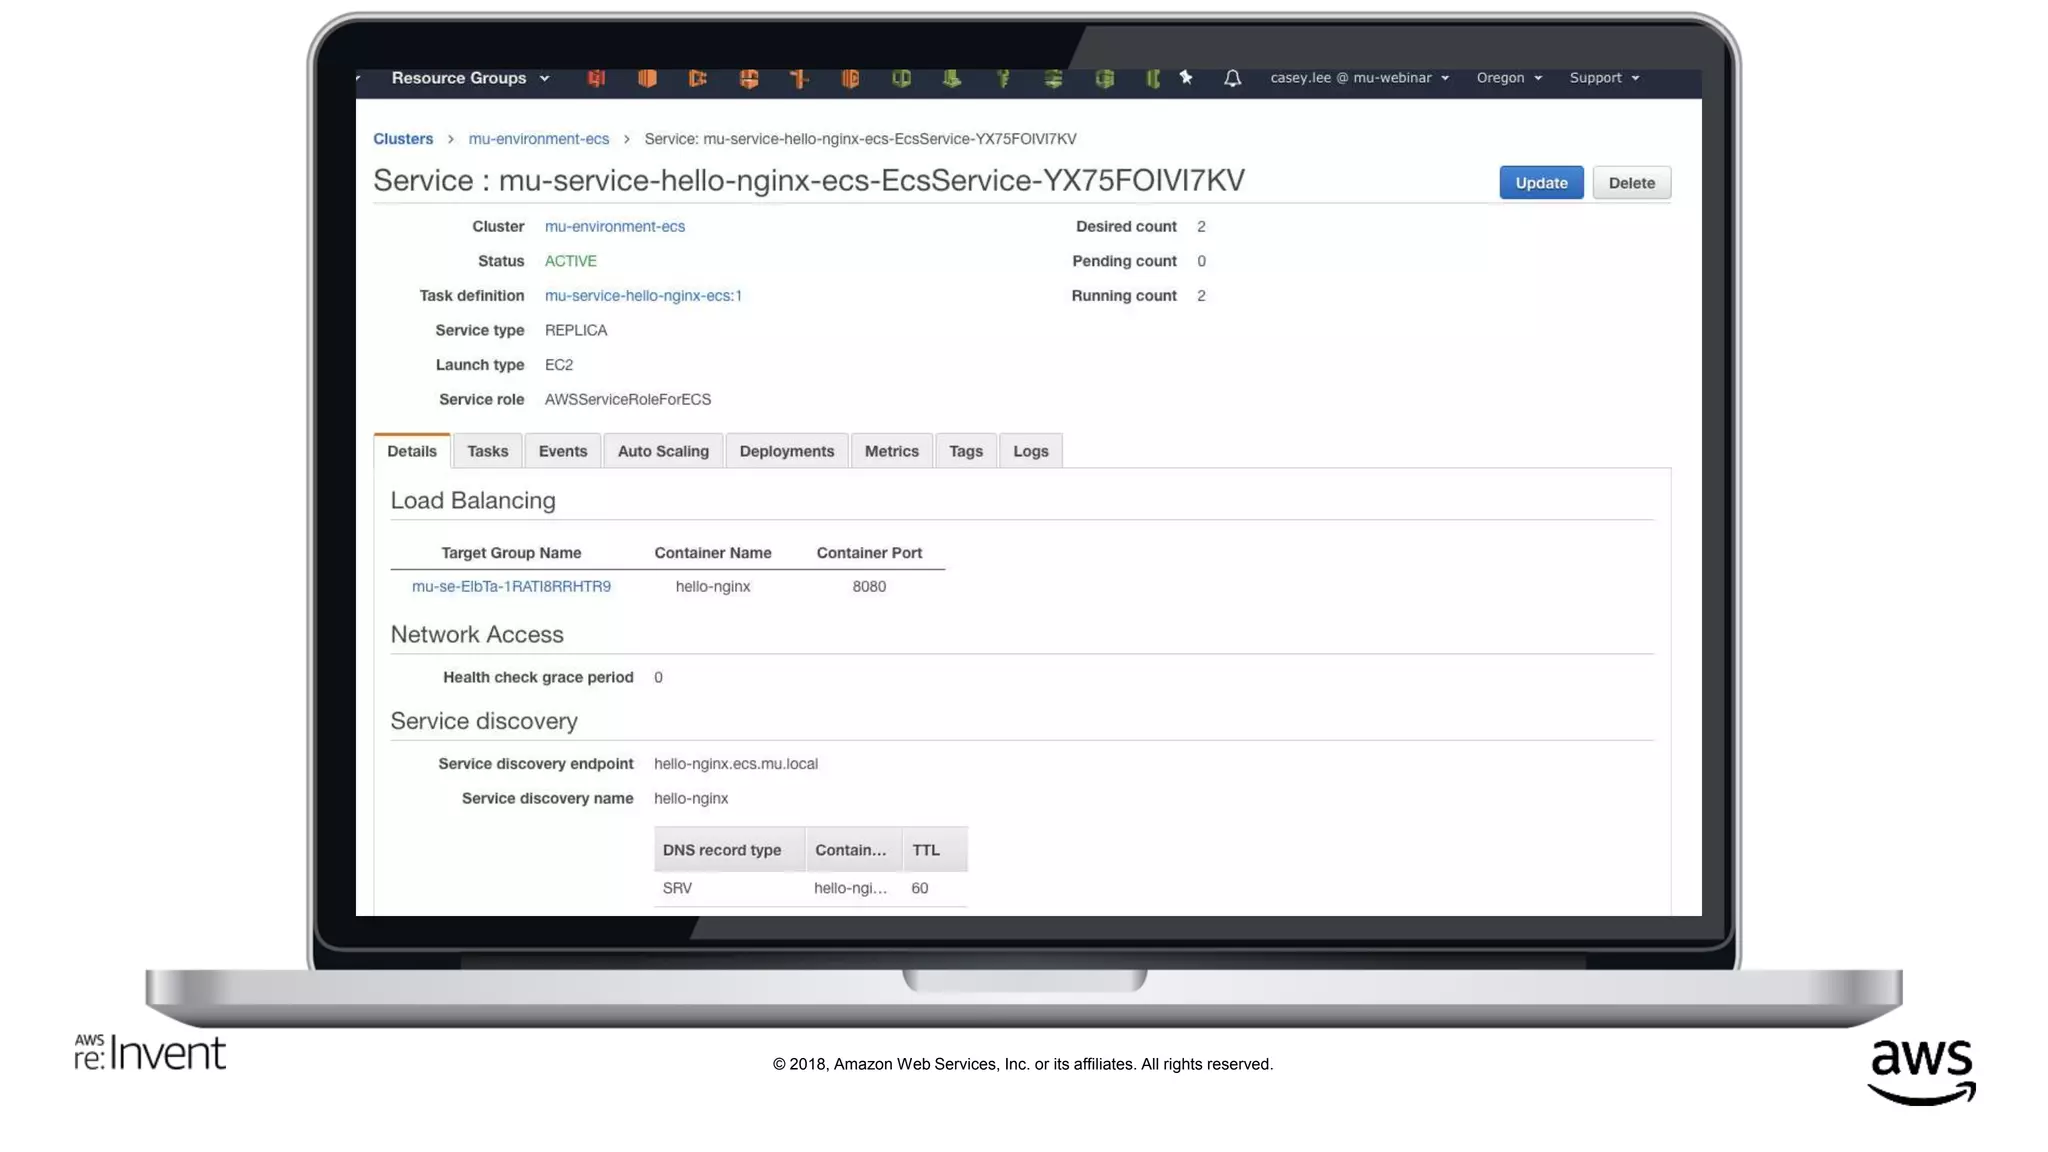Open target group mu-se-ElbTa-1RATI8RRHTR9 link

click(511, 587)
